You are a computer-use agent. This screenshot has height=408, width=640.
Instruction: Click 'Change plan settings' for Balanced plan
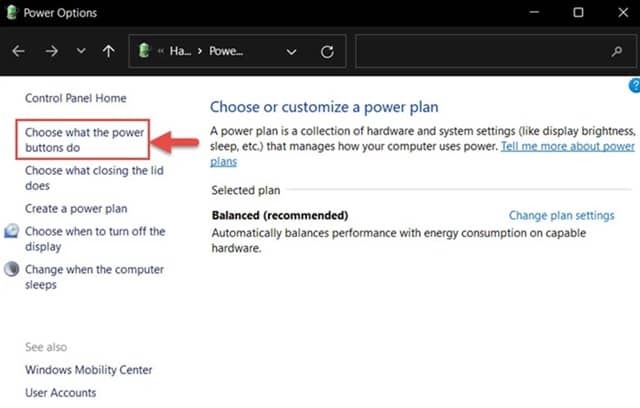pyautogui.click(x=561, y=215)
